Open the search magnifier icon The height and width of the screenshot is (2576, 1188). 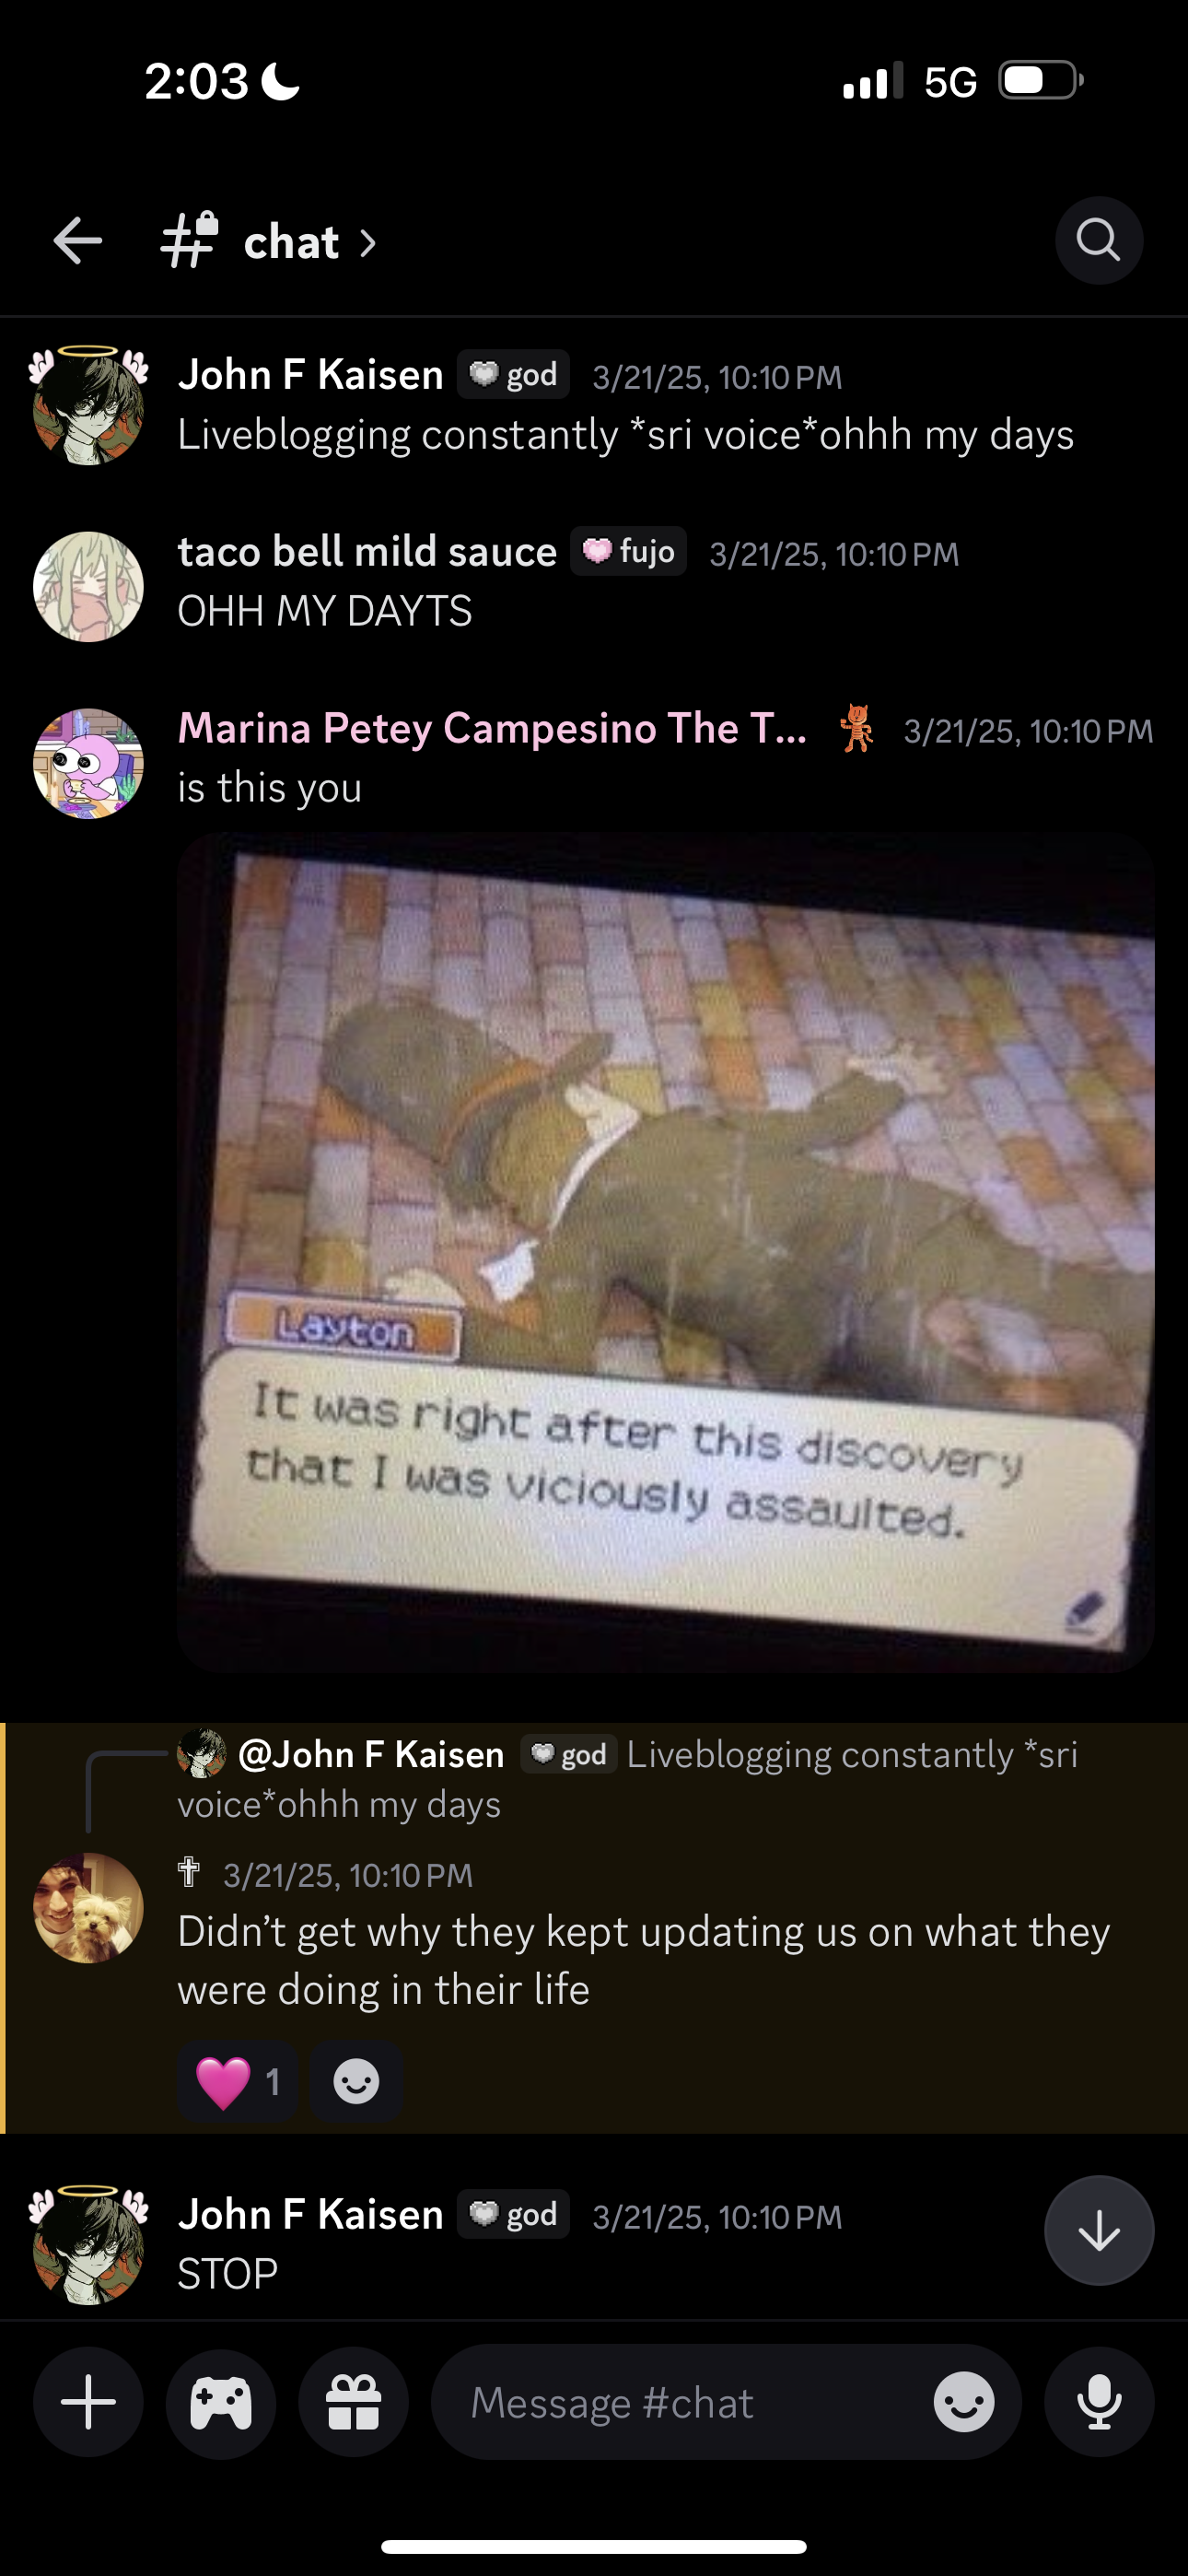tap(1098, 241)
